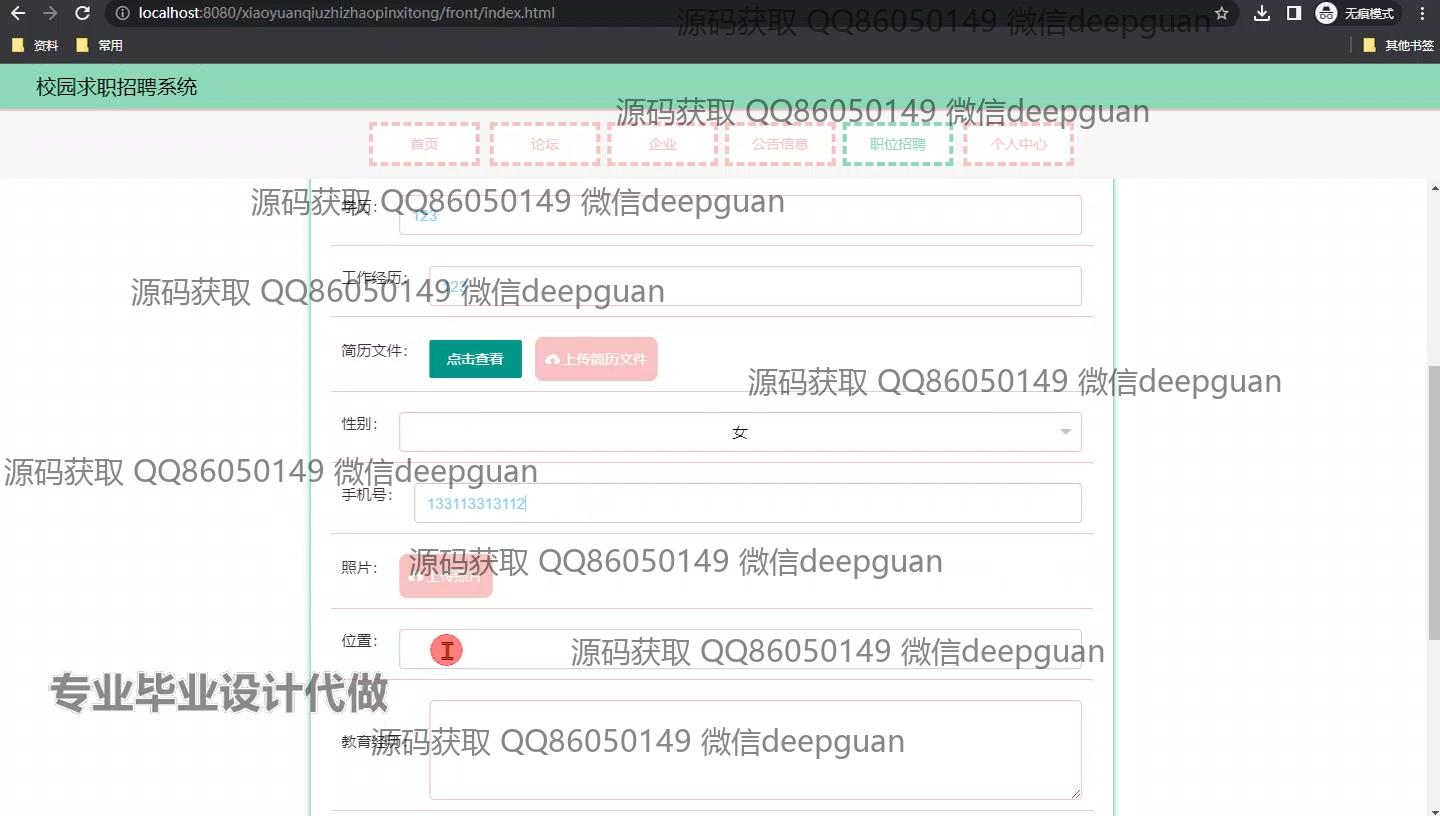This screenshot has width=1440, height=816.
Task: Open browser downloads icon
Action: (x=1262, y=13)
